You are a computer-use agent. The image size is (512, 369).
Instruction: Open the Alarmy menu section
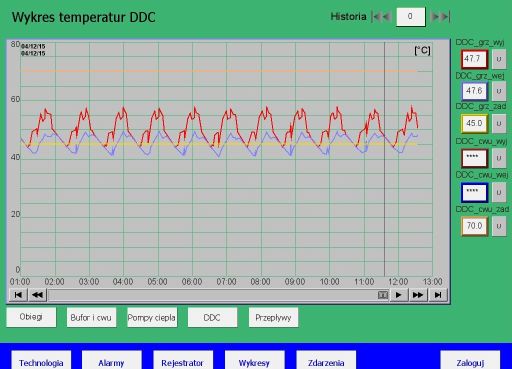tap(111, 361)
